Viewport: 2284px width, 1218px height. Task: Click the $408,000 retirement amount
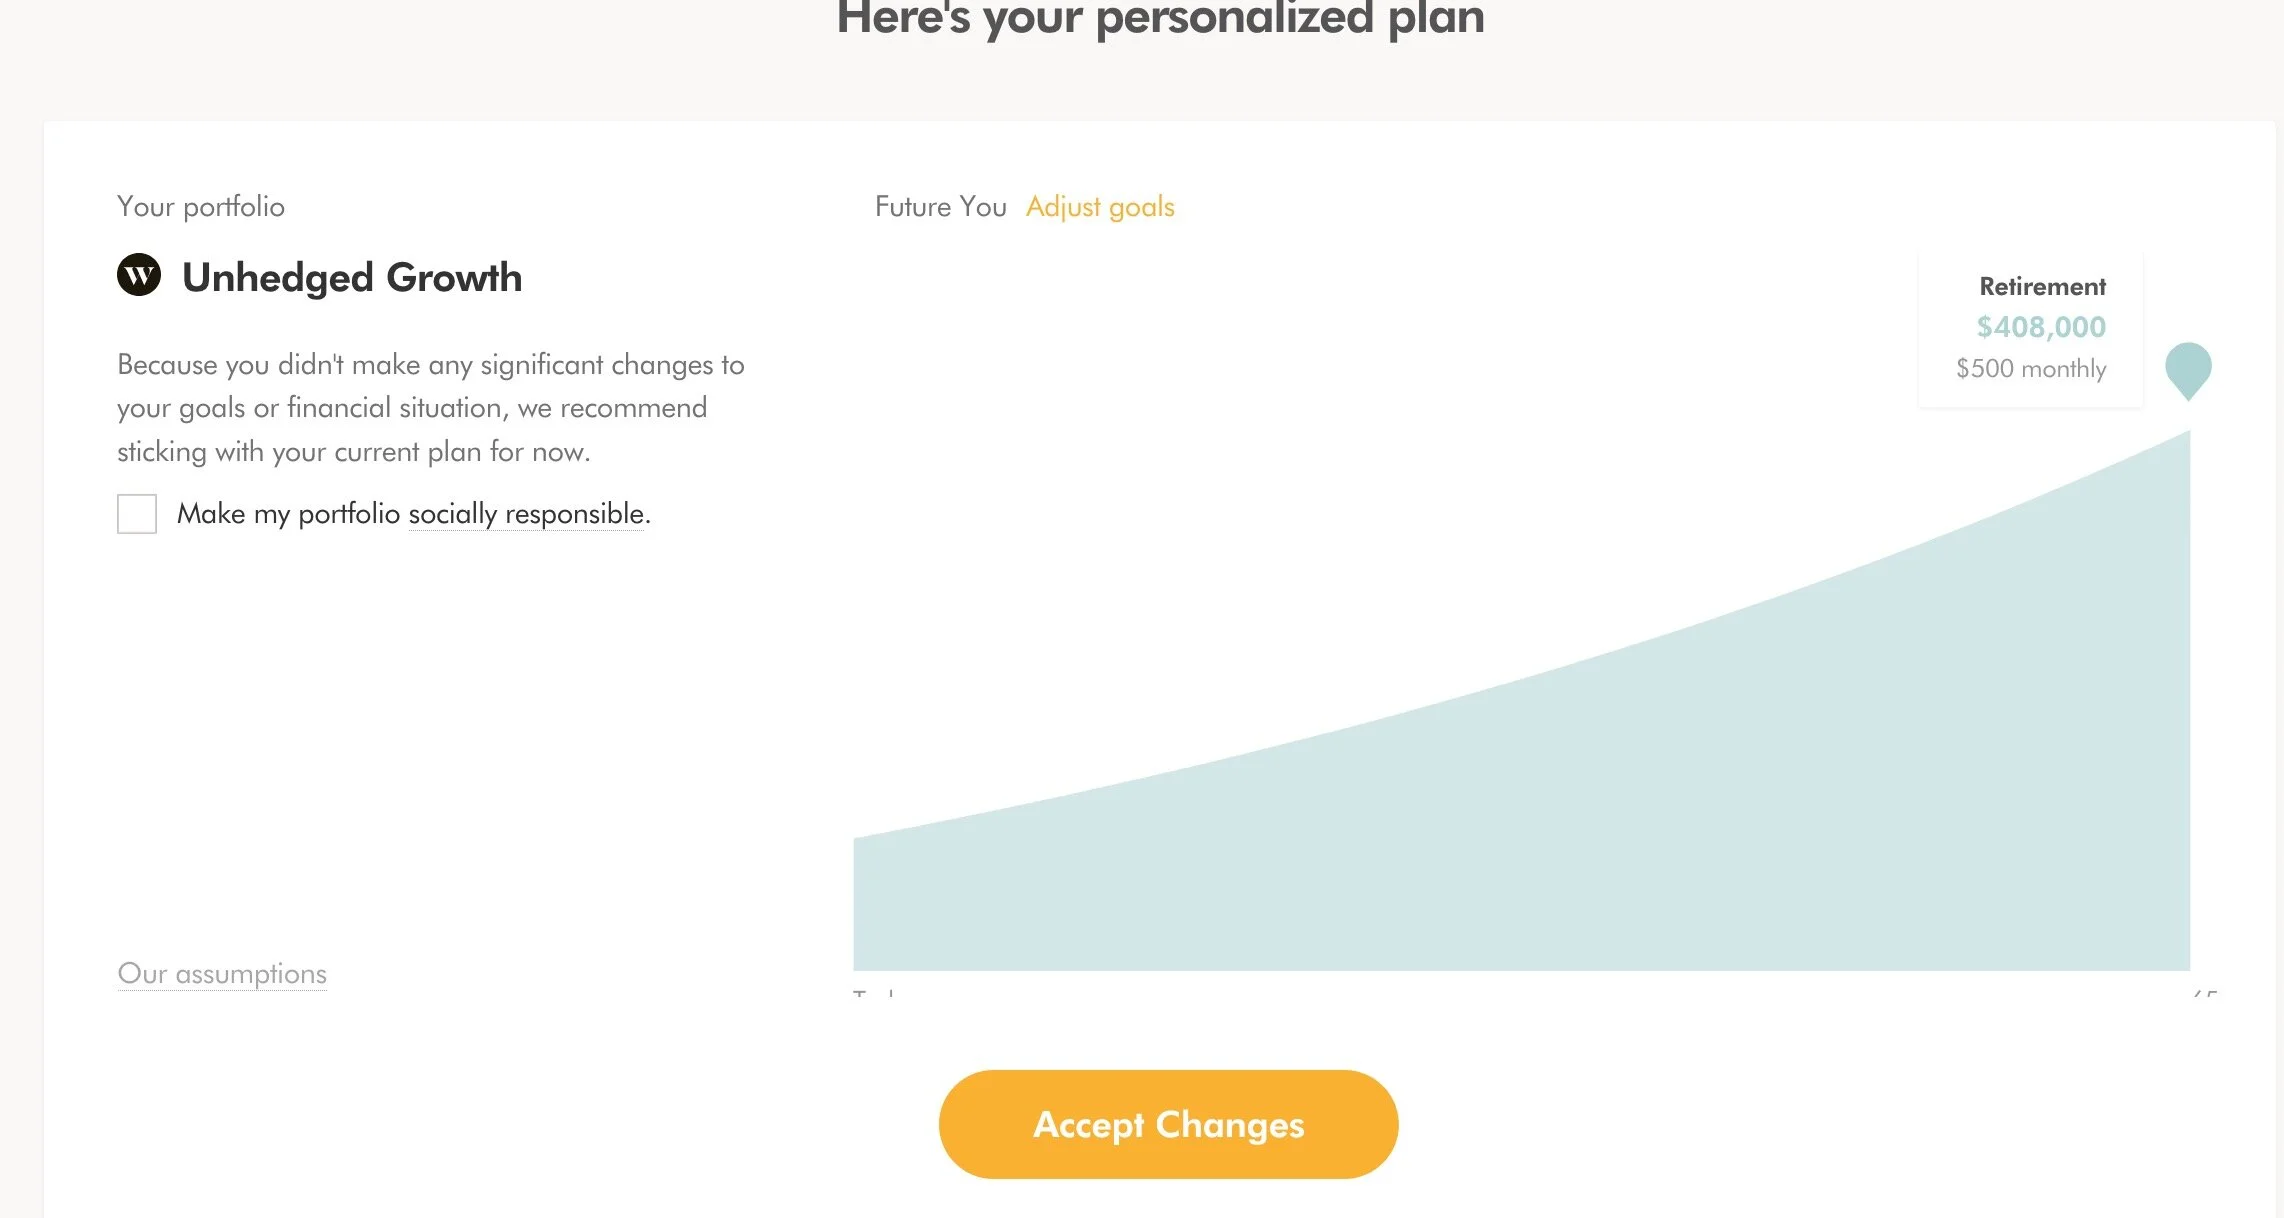click(x=2041, y=327)
